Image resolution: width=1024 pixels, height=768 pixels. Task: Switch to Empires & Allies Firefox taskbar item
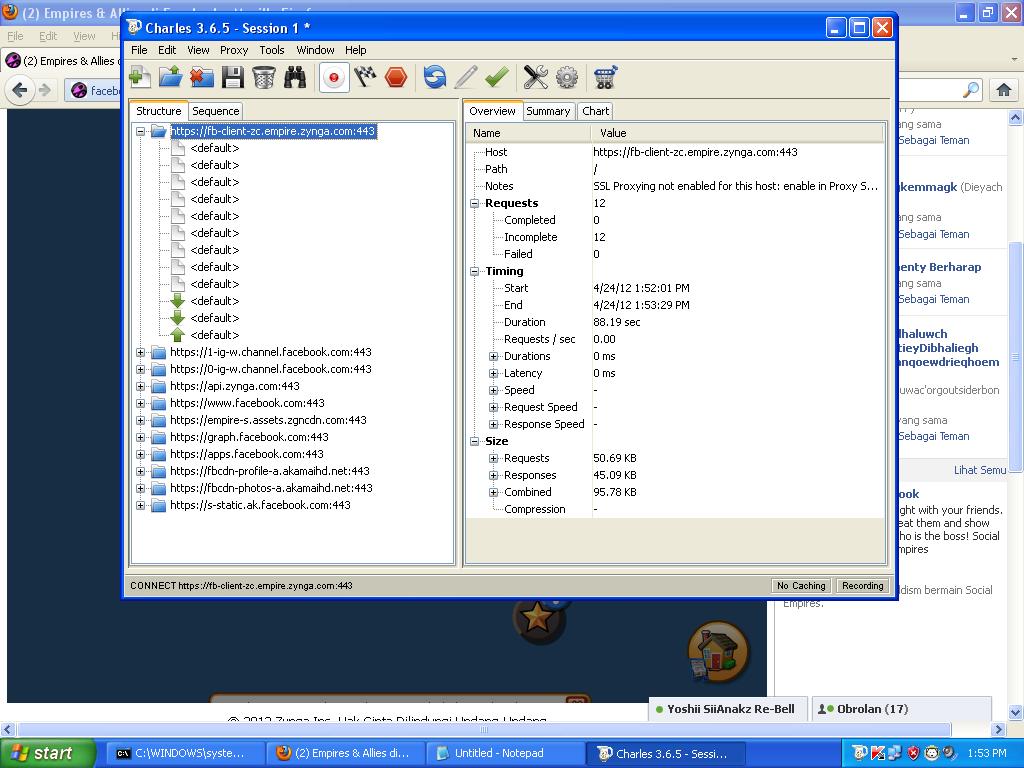[x=346, y=754]
